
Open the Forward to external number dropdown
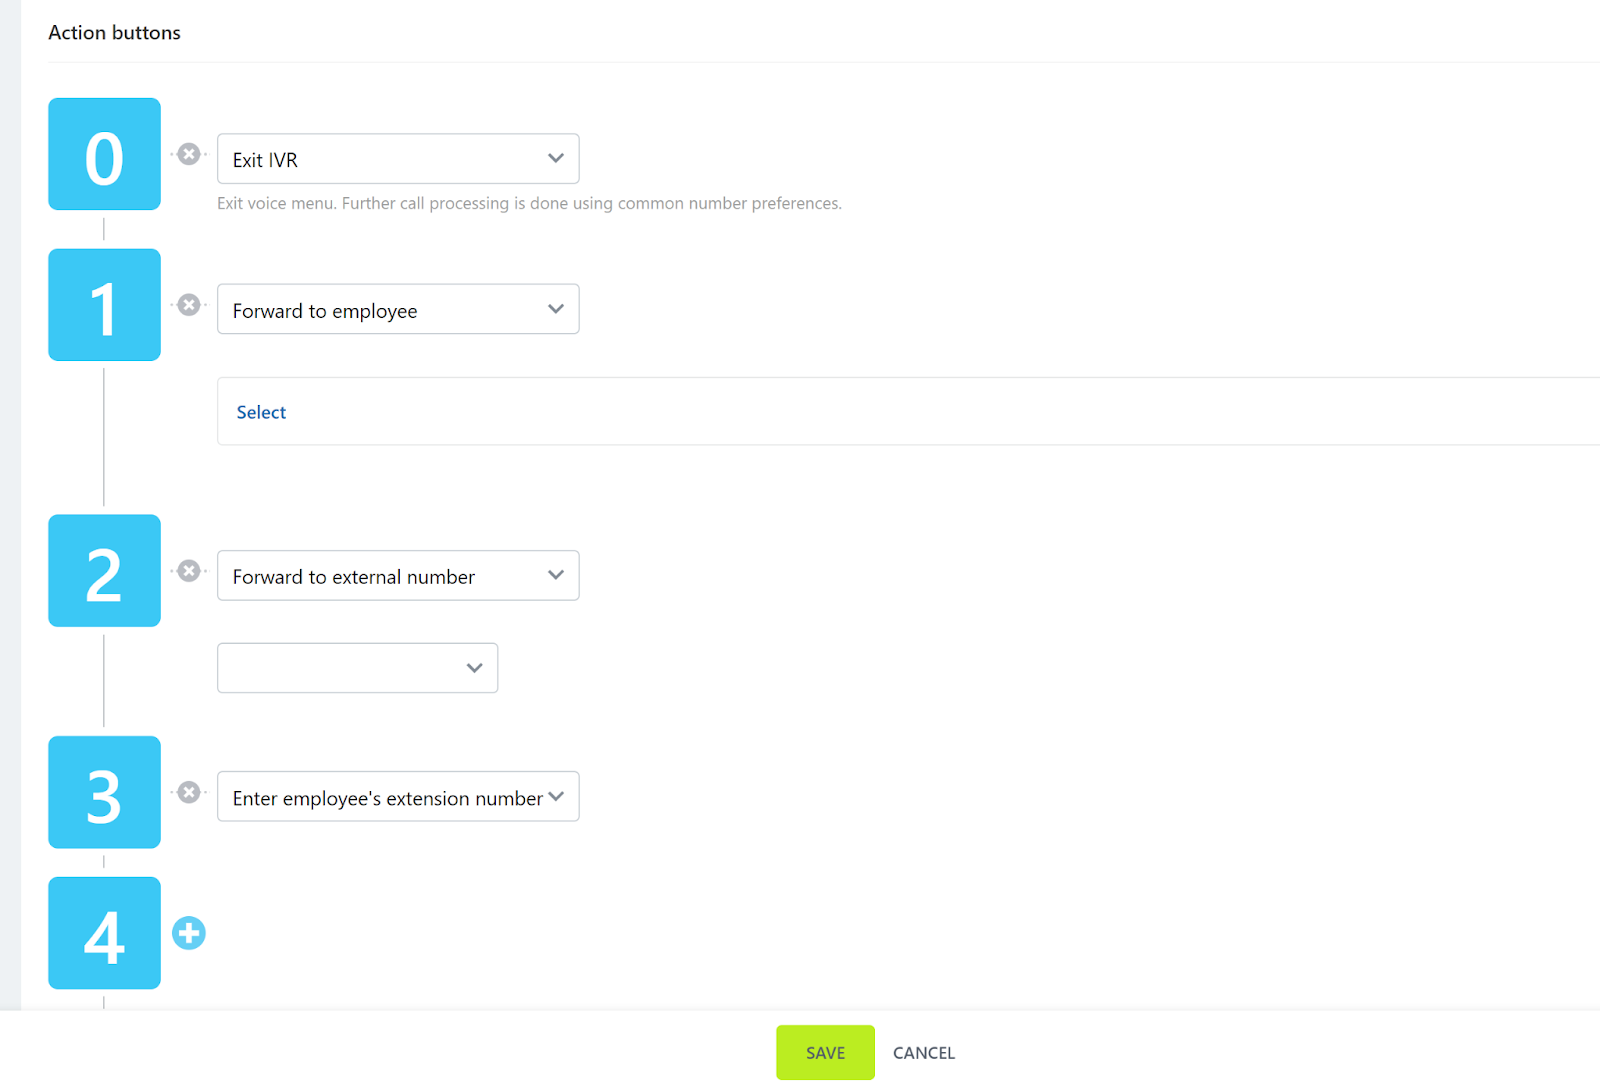pyautogui.click(x=398, y=576)
